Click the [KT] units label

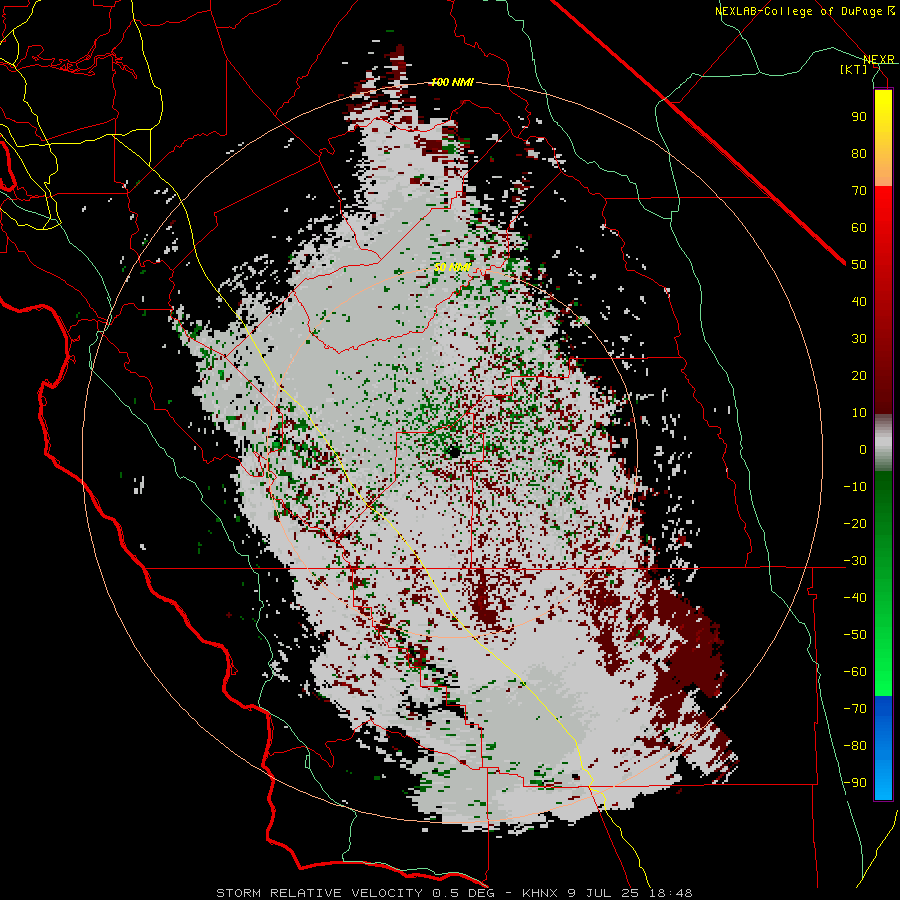854,69
